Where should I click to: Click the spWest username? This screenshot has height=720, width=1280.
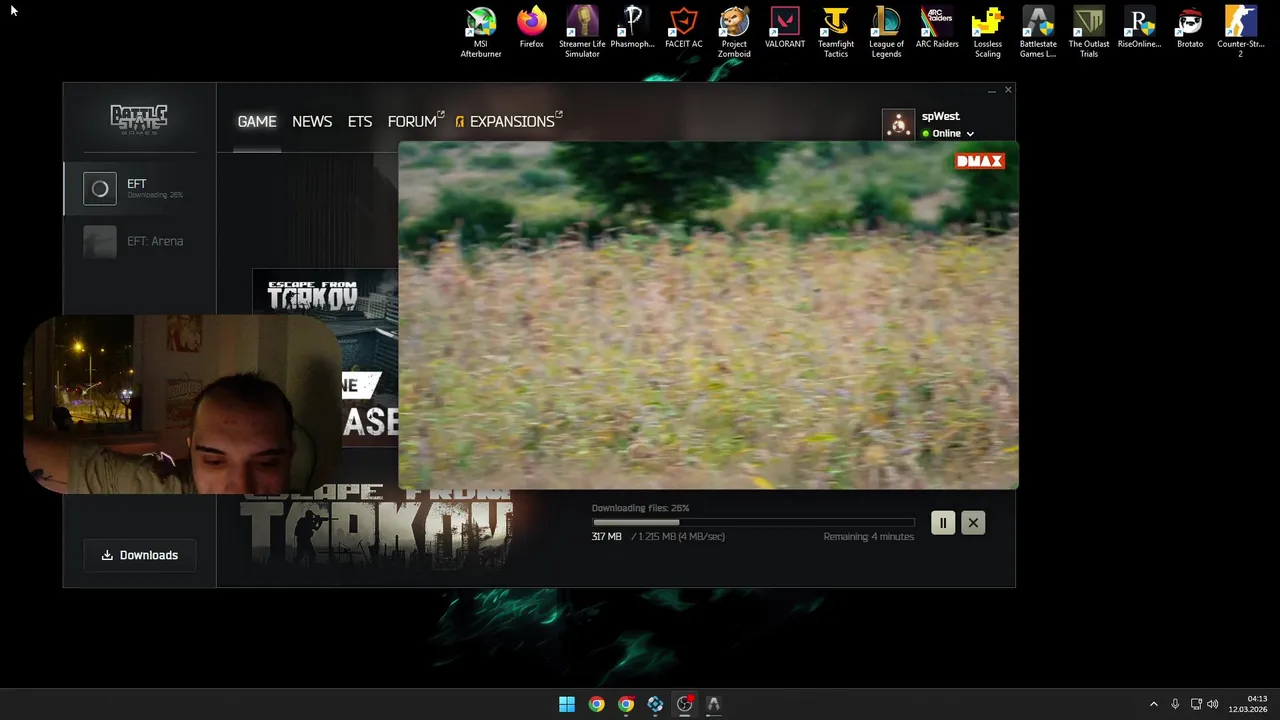[x=941, y=116]
